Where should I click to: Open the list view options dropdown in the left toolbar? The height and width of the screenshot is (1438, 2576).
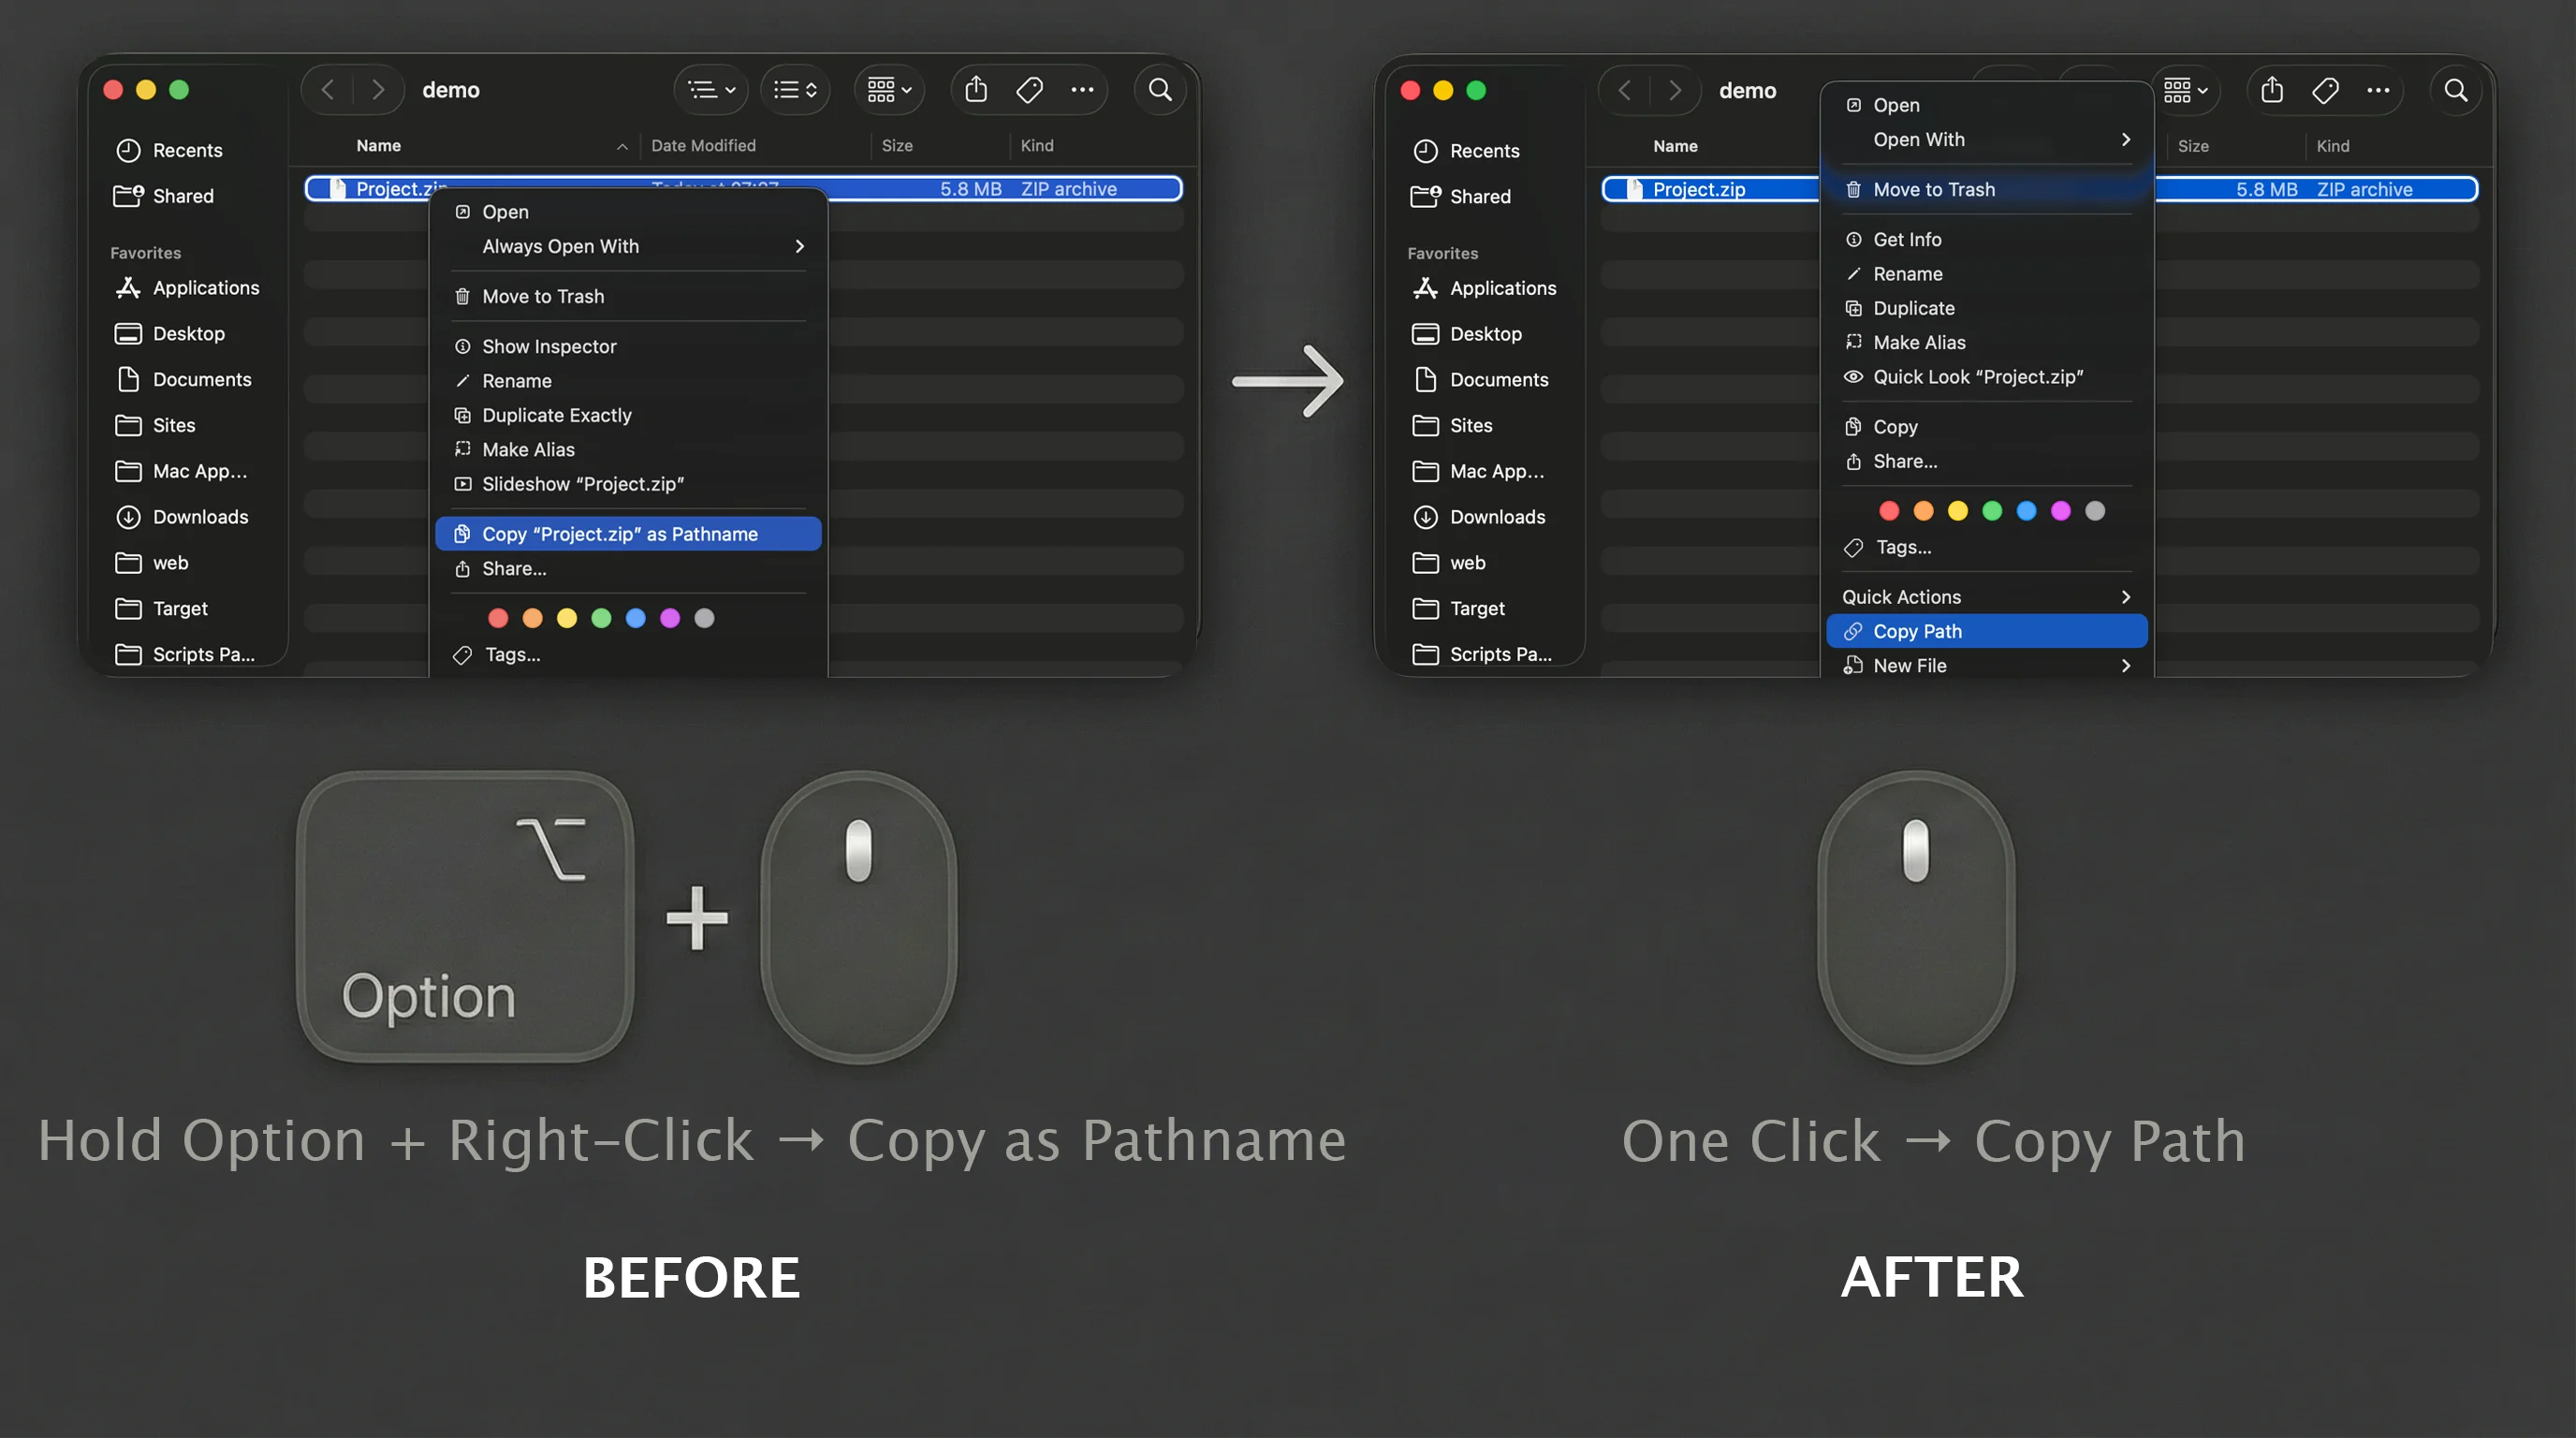click(711, 90)
